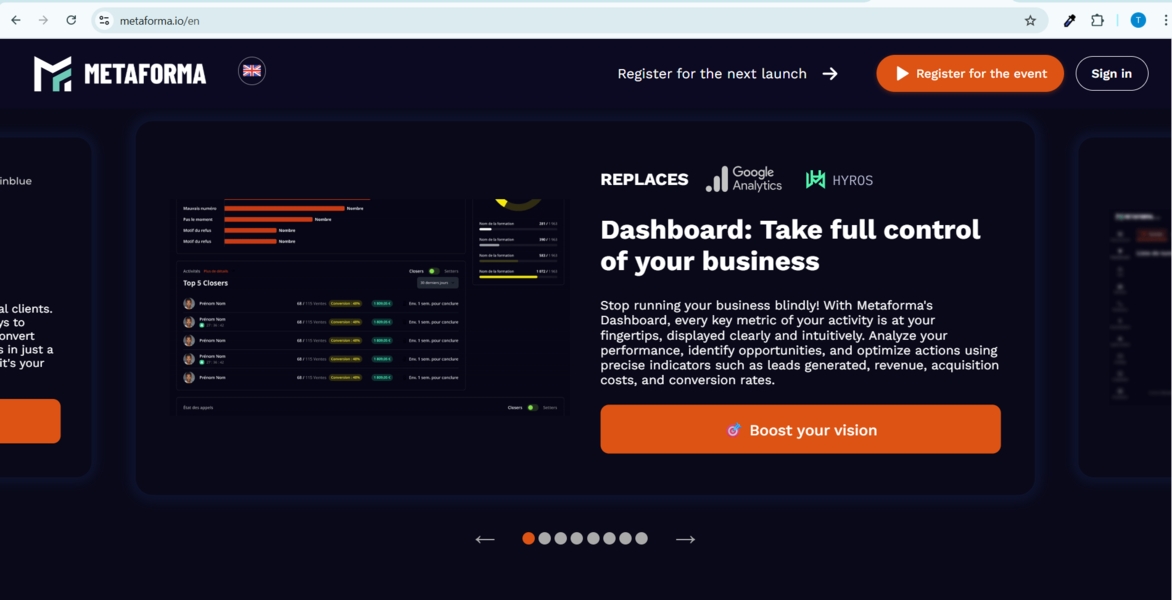Click the Sign in button
This screenshot has height=600, width=1172.
pos(1111,73)
